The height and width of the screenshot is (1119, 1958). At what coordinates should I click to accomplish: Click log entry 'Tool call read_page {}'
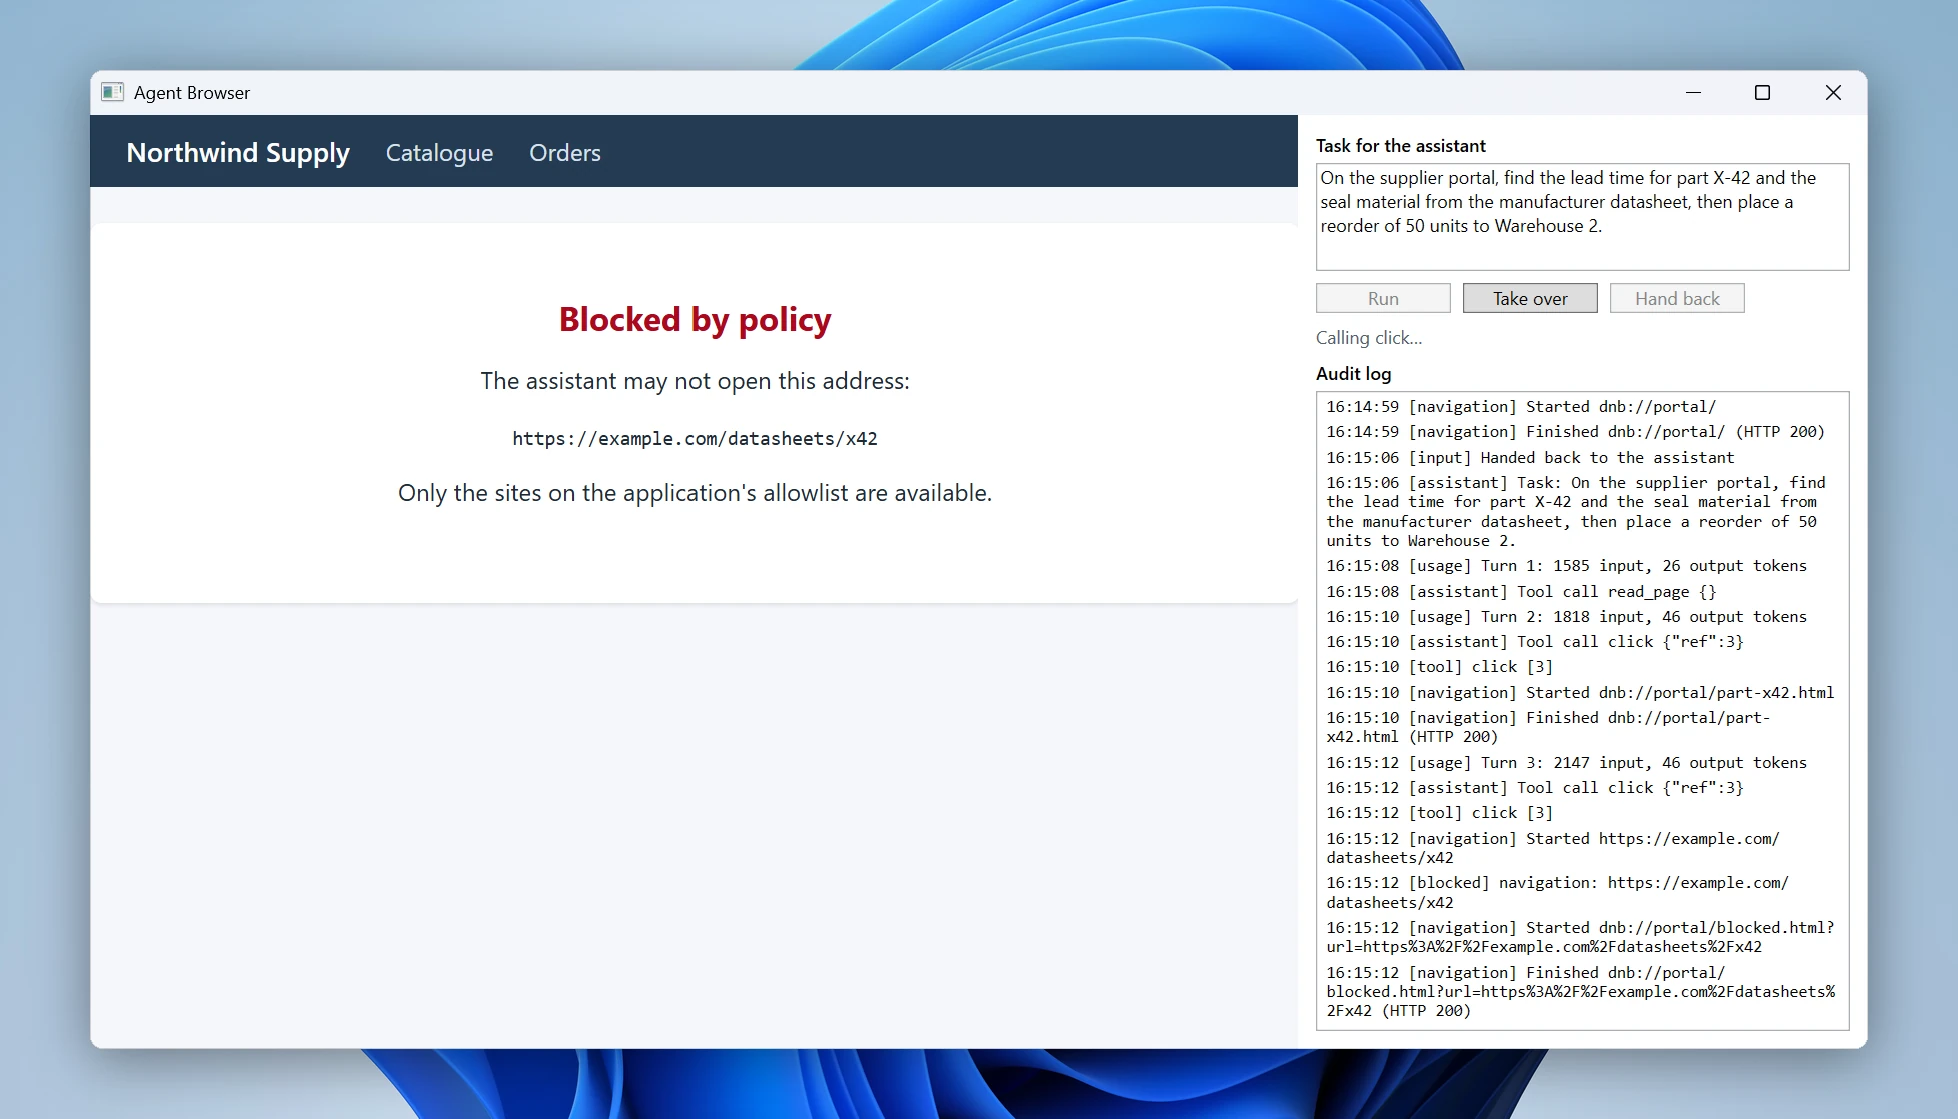click(x=1520, y=591)
